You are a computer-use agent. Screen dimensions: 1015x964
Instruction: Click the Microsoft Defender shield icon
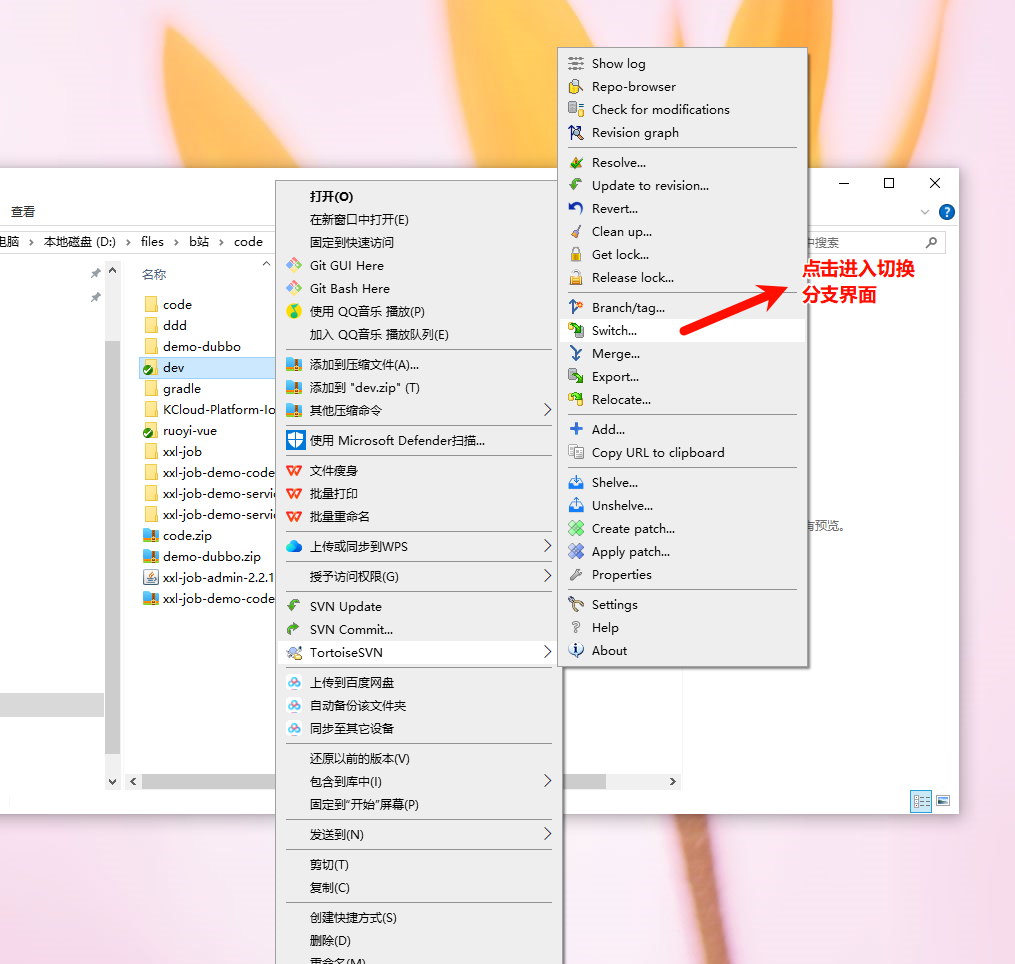(x=295, y=440)
